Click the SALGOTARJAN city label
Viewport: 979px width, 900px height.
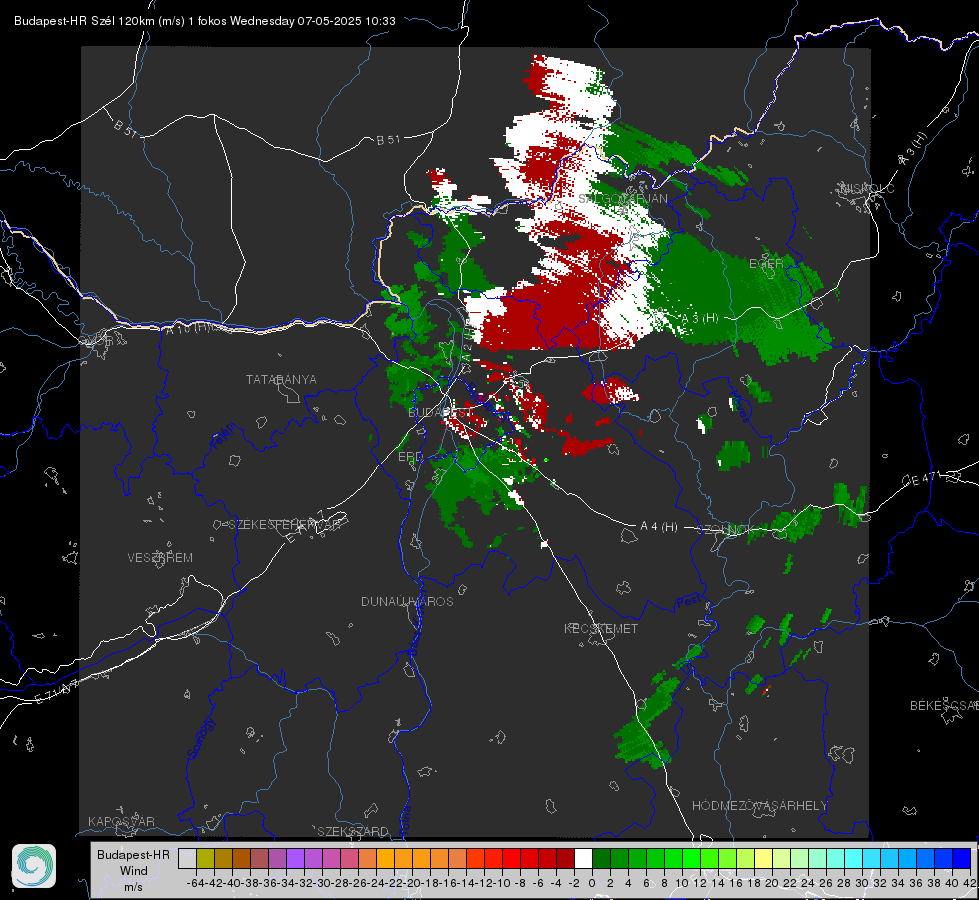pos(622,199)
